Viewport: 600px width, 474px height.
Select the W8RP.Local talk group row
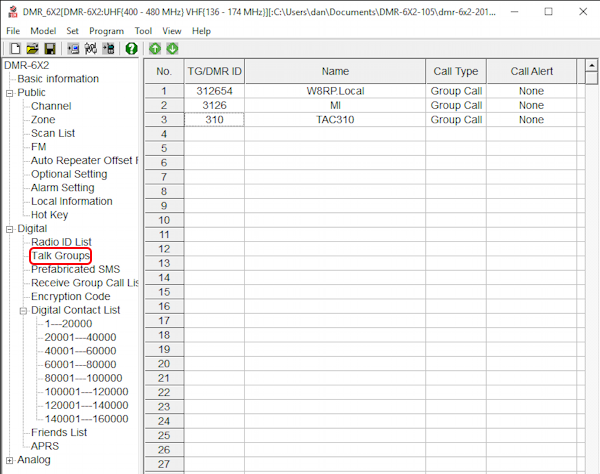point(335,91)
